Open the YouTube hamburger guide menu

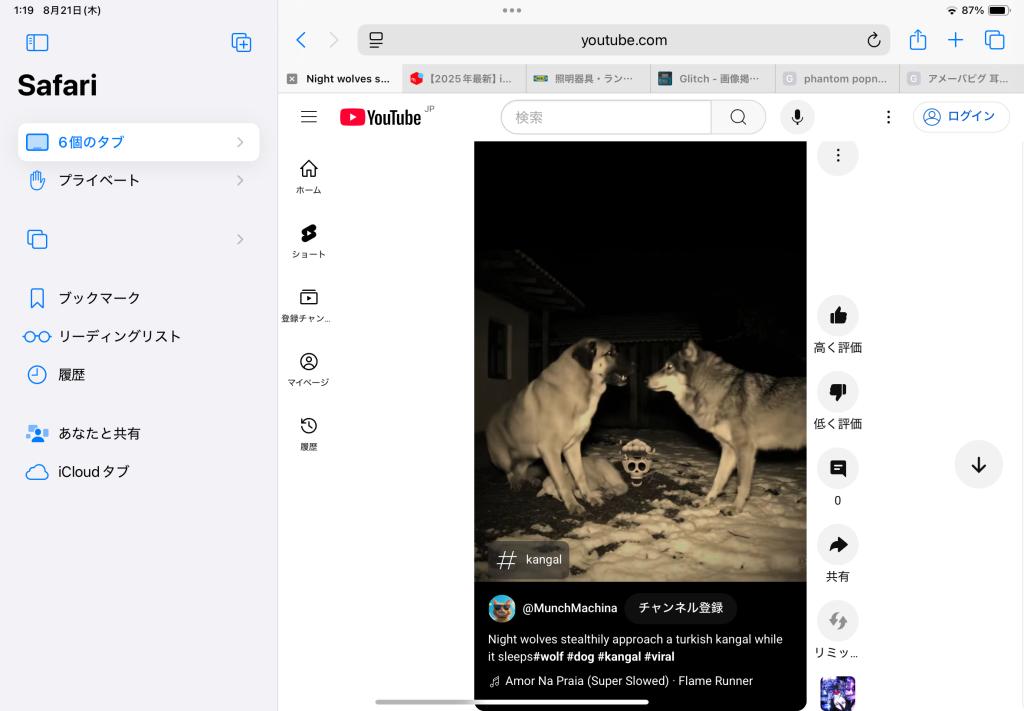click(309, 117)
